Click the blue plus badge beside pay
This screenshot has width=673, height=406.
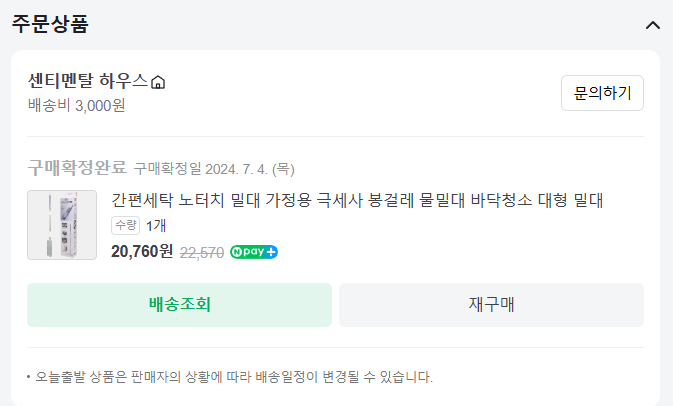tap(271, 252)
